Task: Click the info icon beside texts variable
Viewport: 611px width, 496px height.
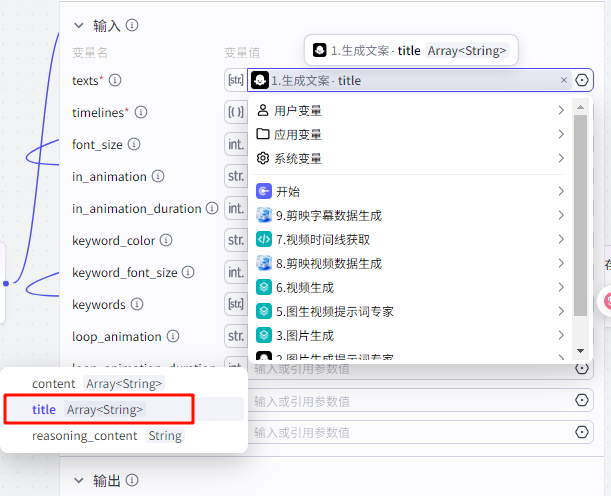Action: [115, 80]
